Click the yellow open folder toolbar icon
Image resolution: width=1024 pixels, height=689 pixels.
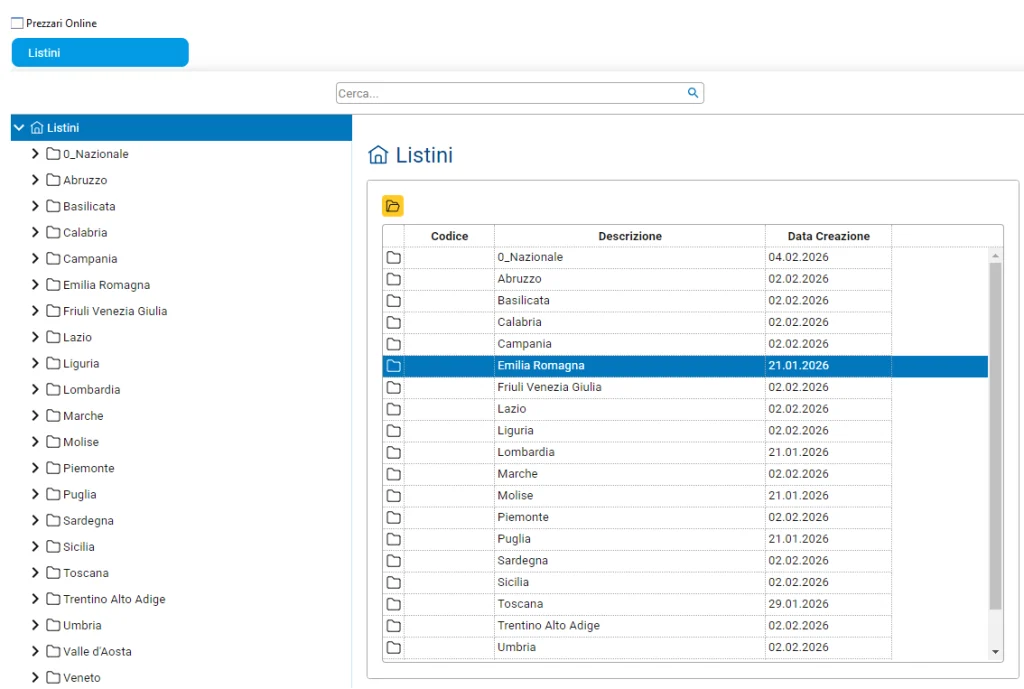click(393, 205)
